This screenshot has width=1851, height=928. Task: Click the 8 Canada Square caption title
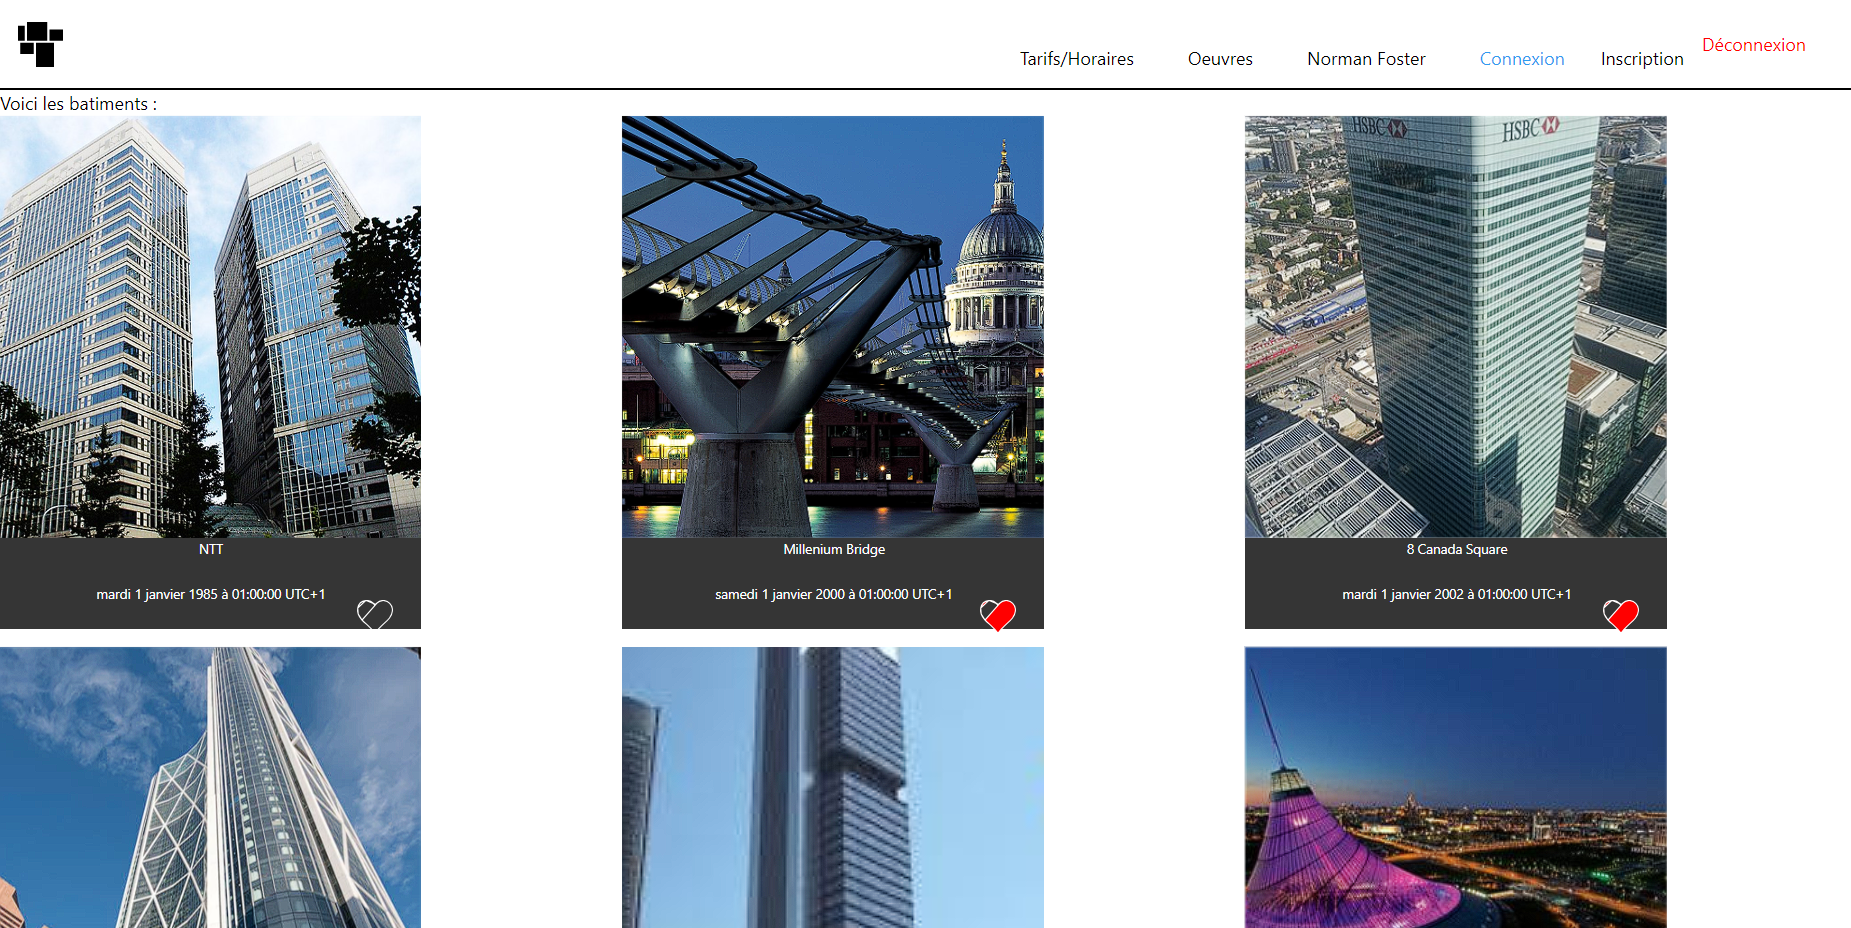pos(1456,549)
